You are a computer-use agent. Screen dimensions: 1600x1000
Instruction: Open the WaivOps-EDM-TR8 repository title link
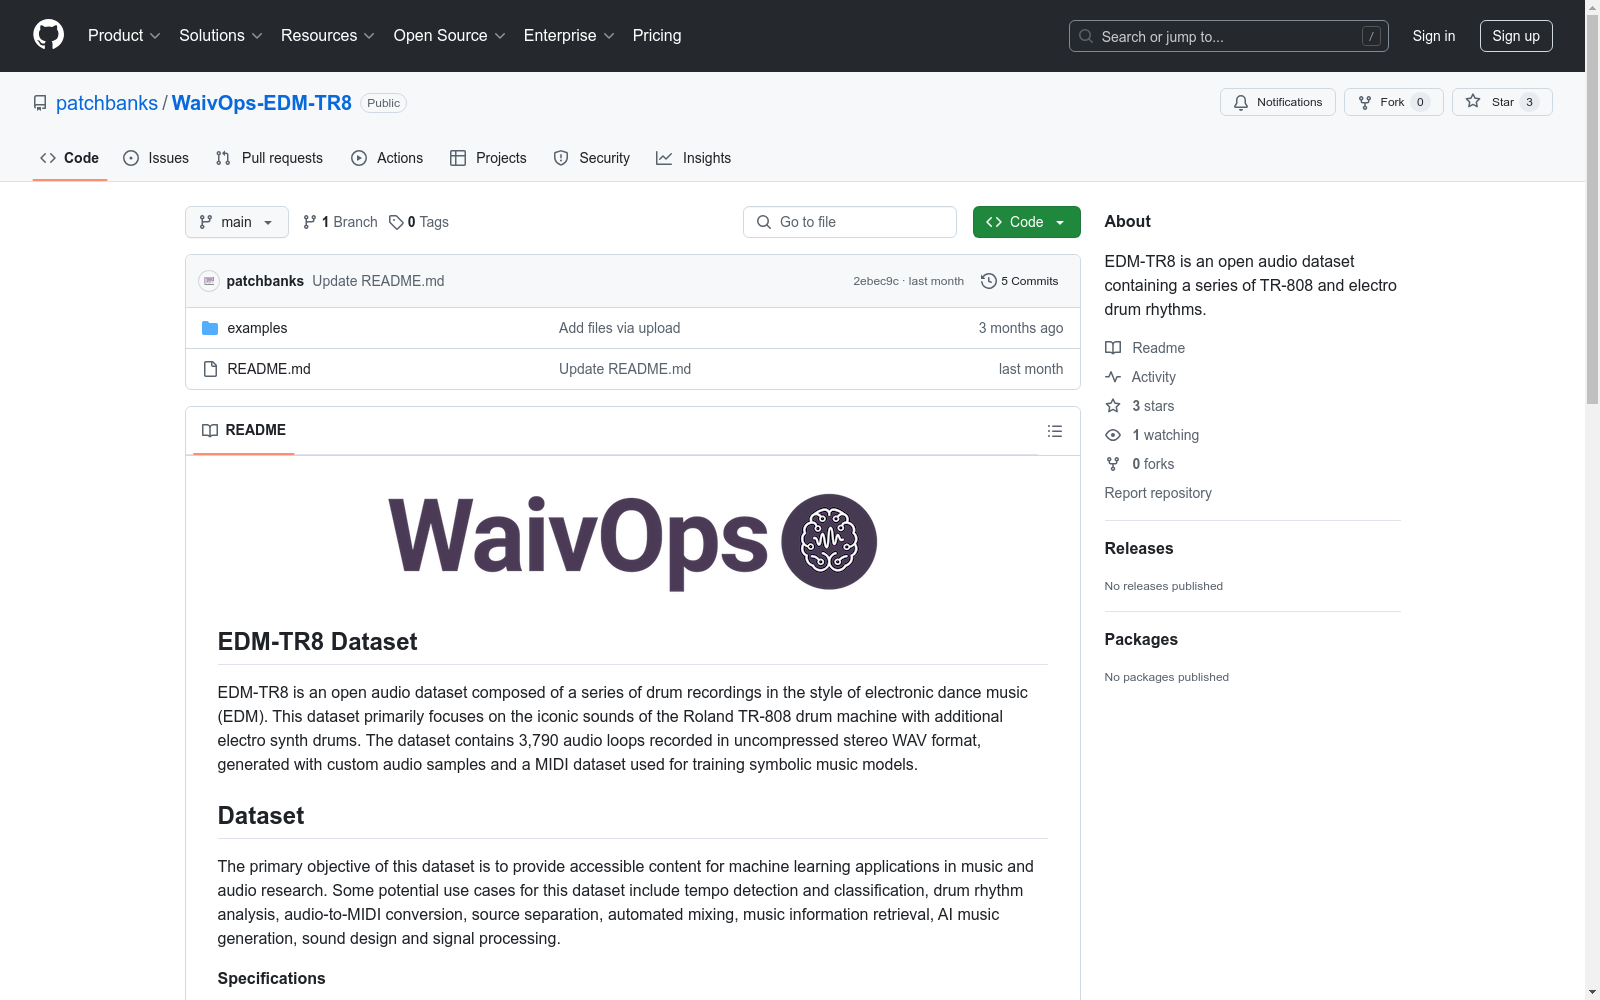(262, 103)
